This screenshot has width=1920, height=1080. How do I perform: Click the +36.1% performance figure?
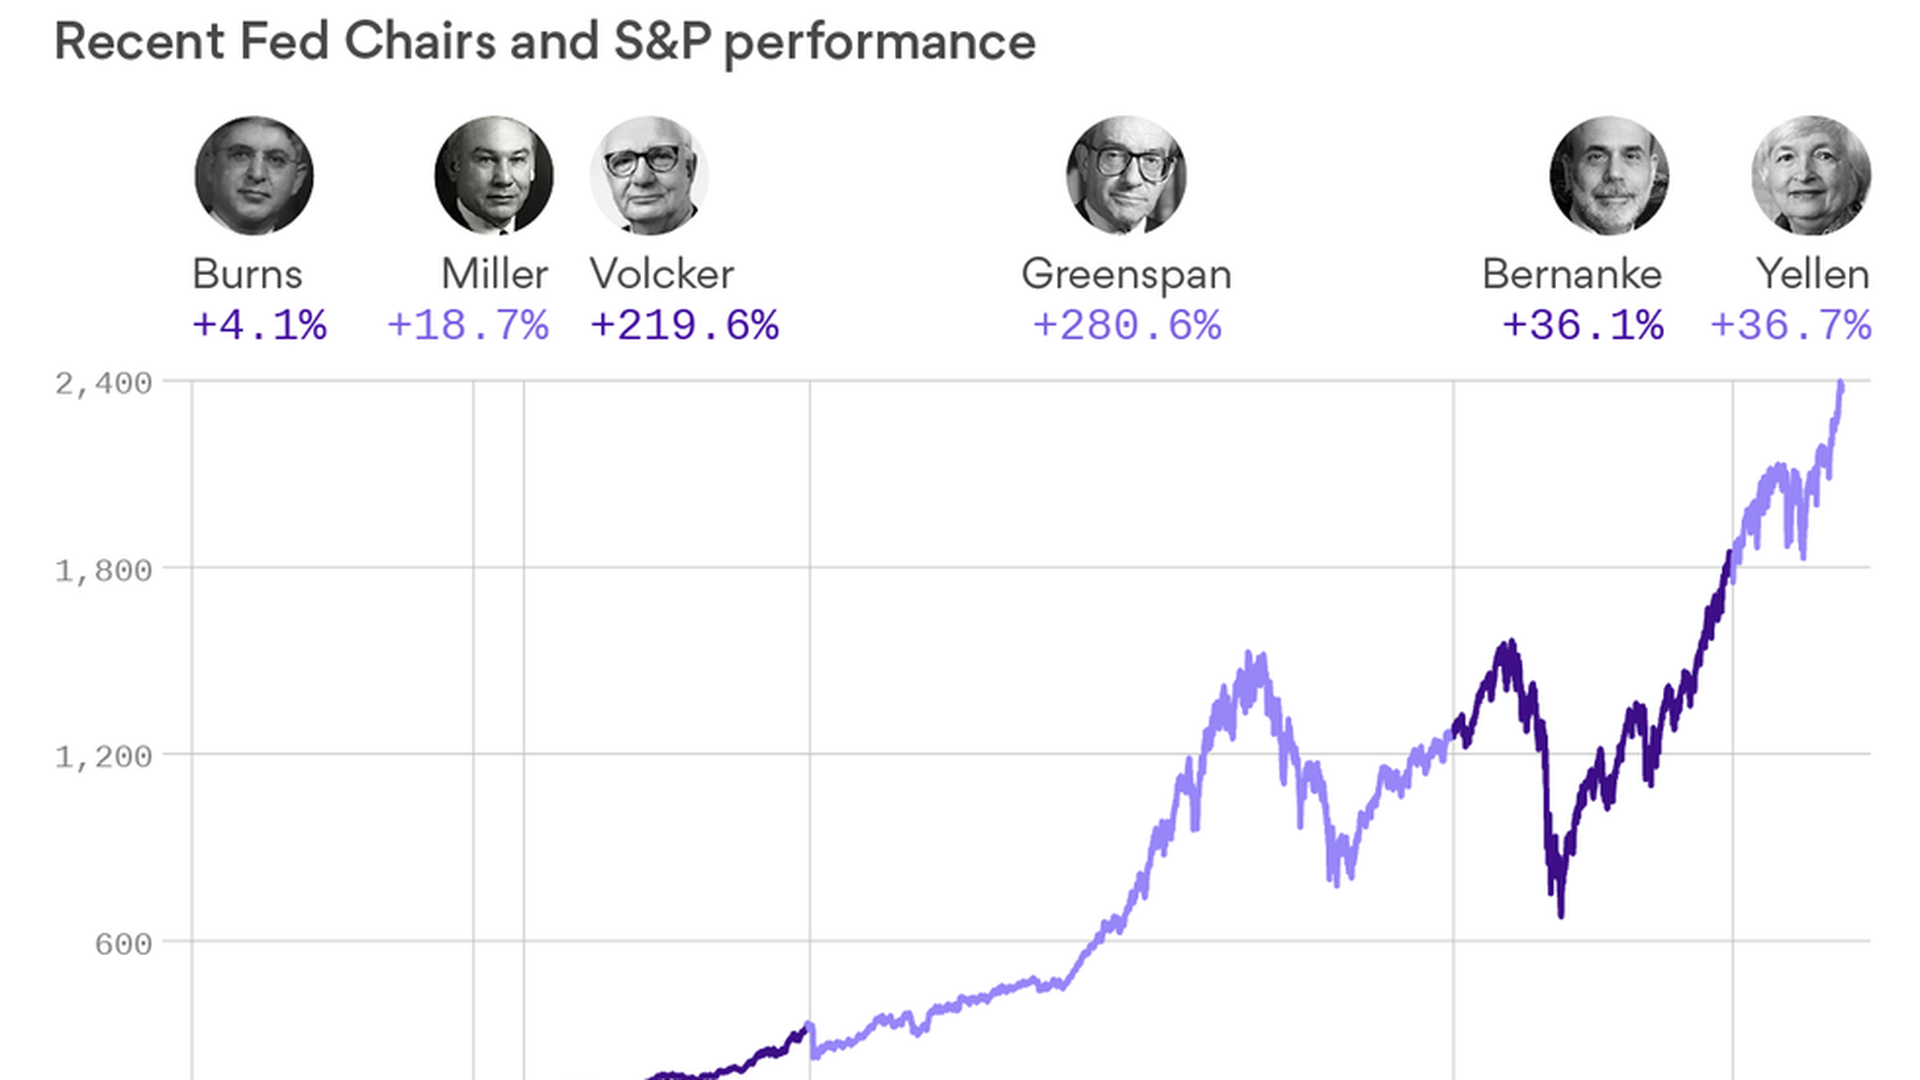1583,326
